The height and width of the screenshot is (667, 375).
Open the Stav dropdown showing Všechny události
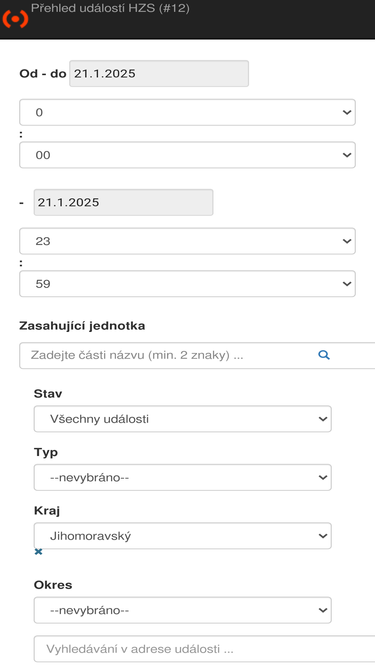183,419
